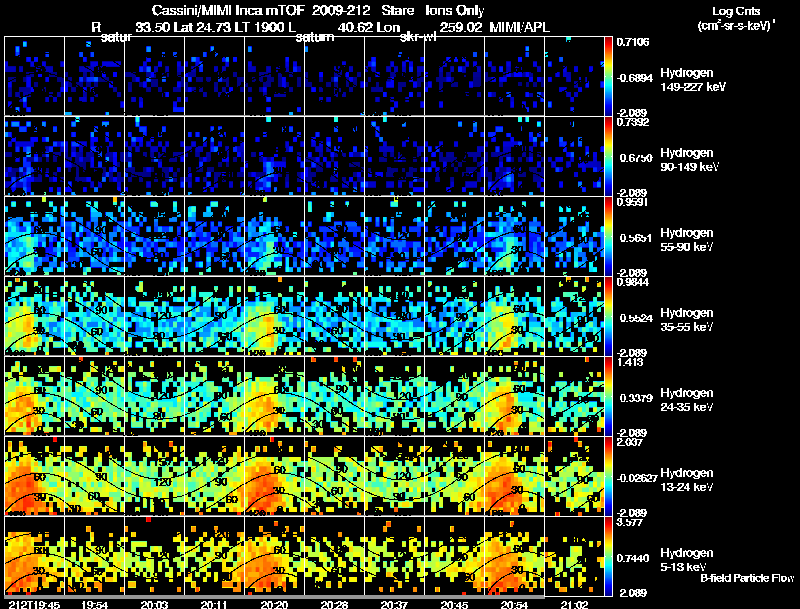Select the 21:02 time label

coord(574,604)
